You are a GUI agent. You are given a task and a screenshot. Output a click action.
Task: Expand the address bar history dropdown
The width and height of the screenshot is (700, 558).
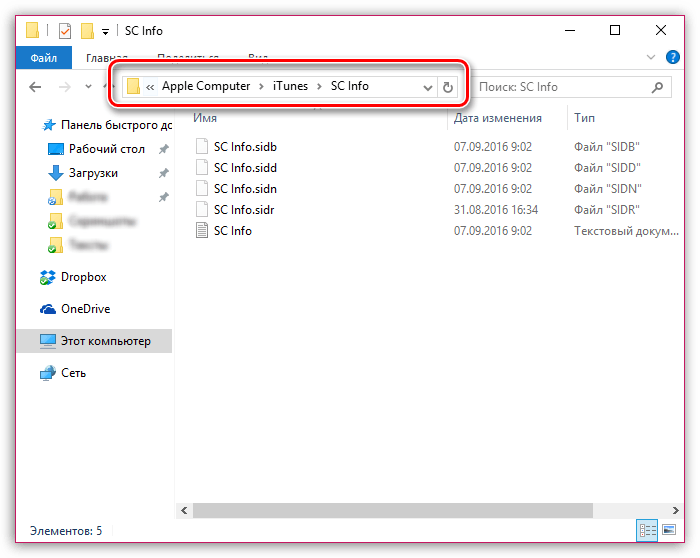(428, 87)
